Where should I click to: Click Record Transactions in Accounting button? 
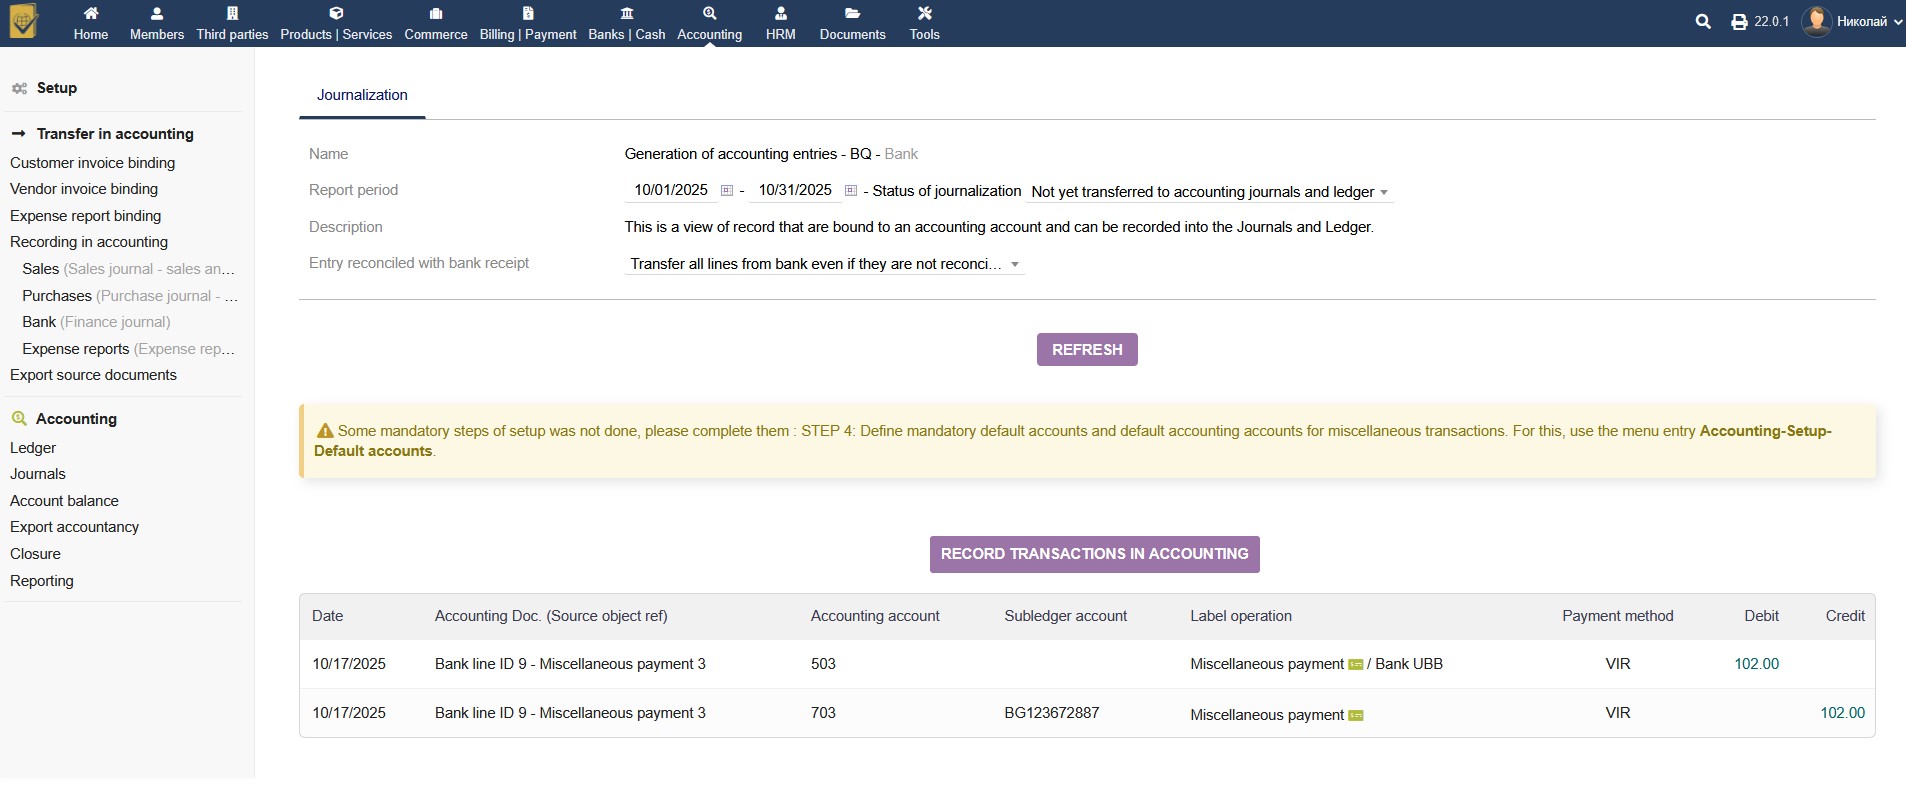[x=1094, y=554]
